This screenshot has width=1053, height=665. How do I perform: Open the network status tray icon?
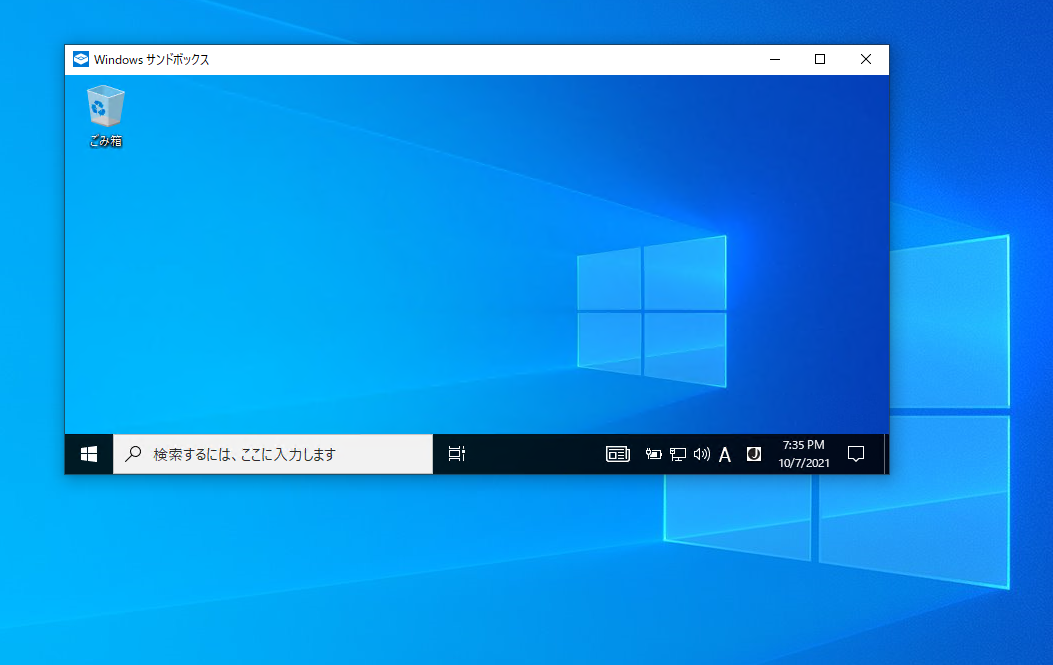tap(678, 454)
